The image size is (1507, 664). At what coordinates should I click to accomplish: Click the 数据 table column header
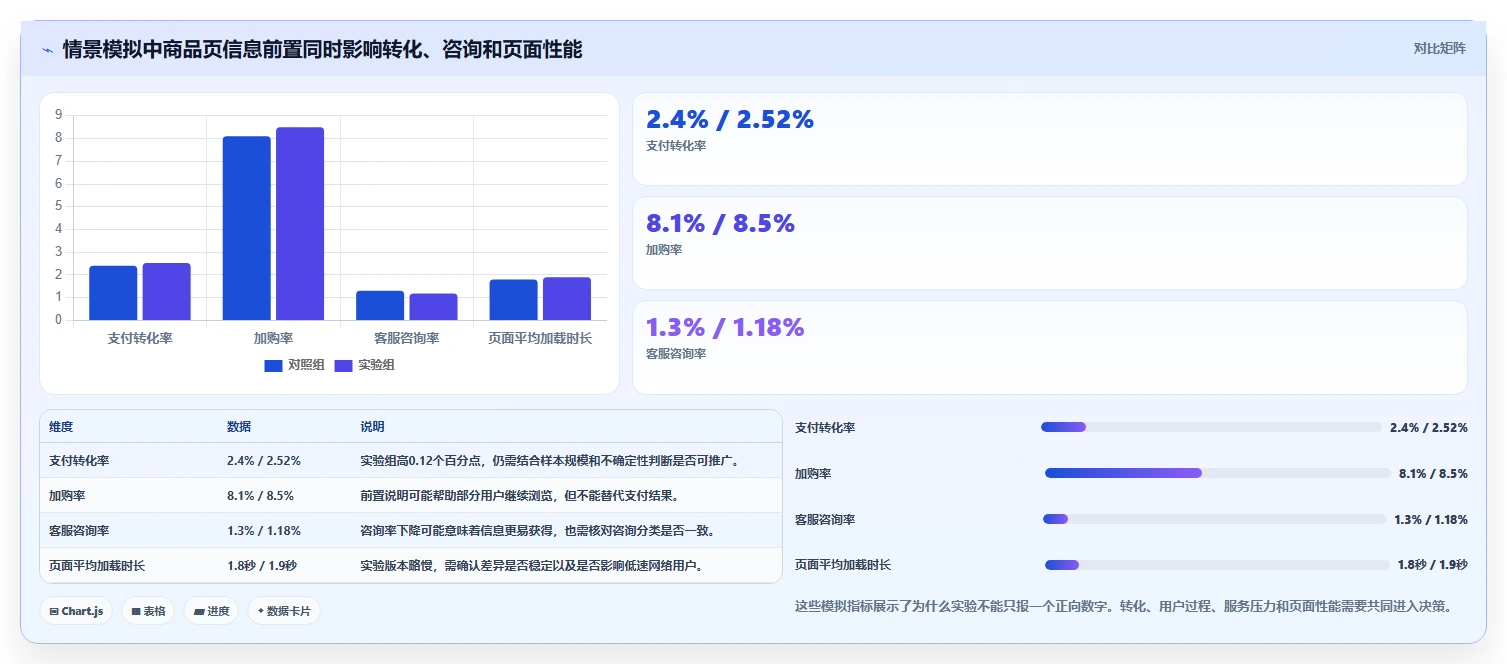239,427
